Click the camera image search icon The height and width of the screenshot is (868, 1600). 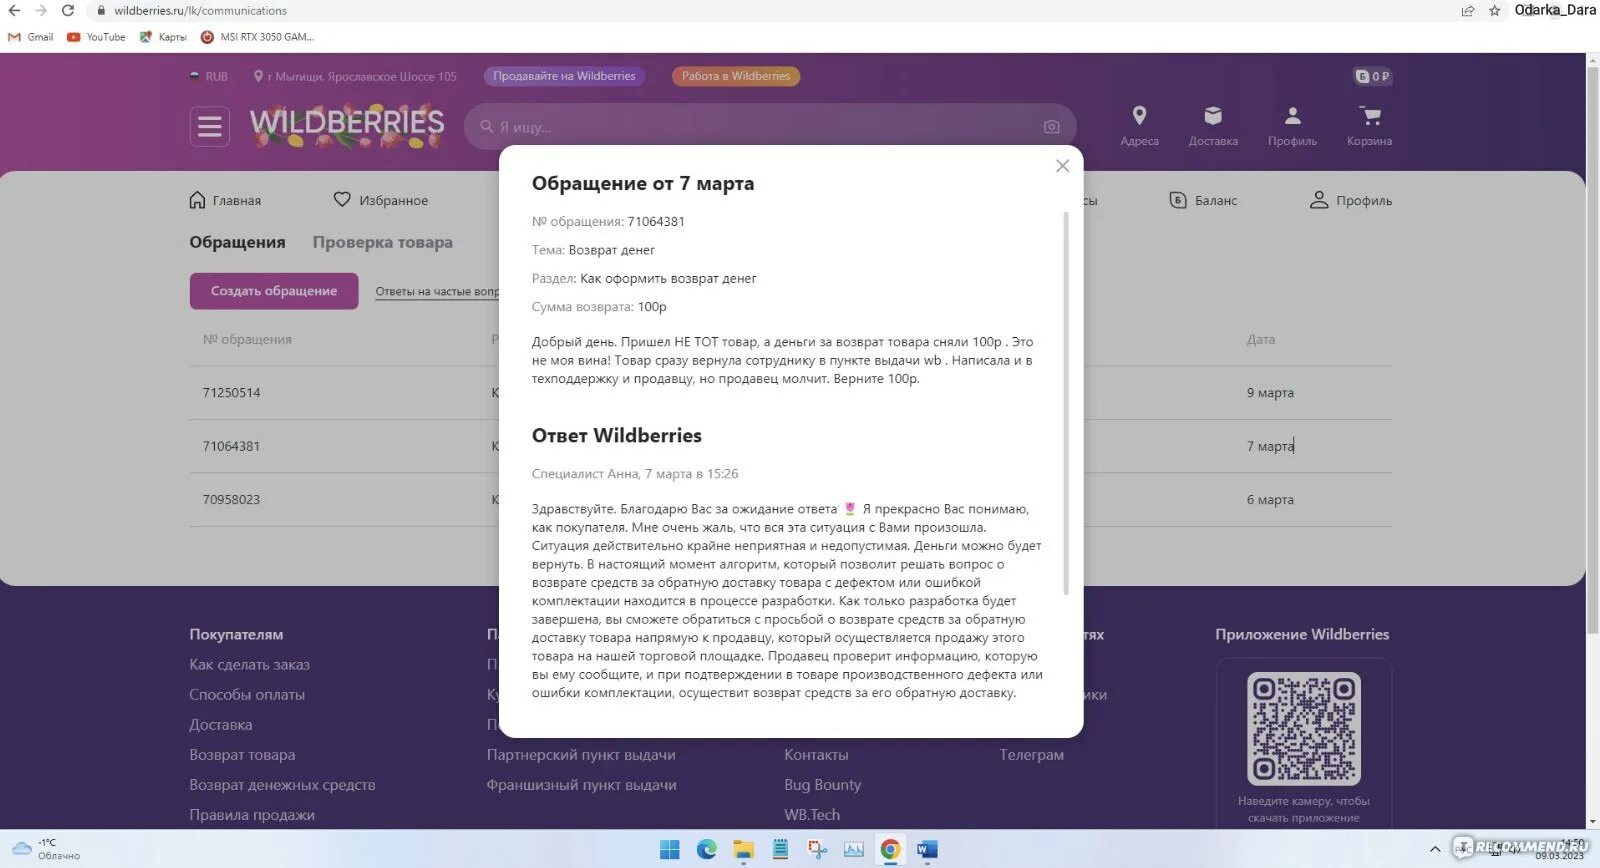pos(1051,127)
